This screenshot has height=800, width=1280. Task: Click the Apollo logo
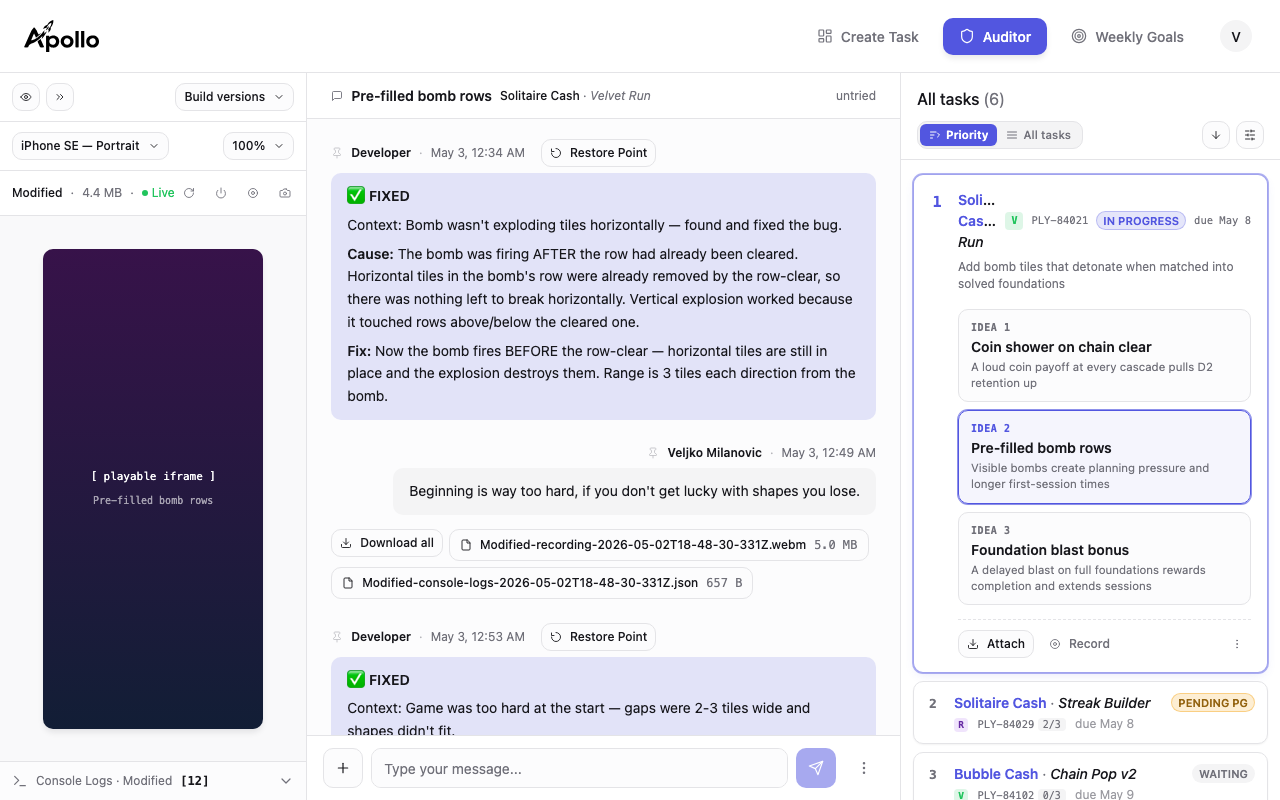click(x=62, y=37)
